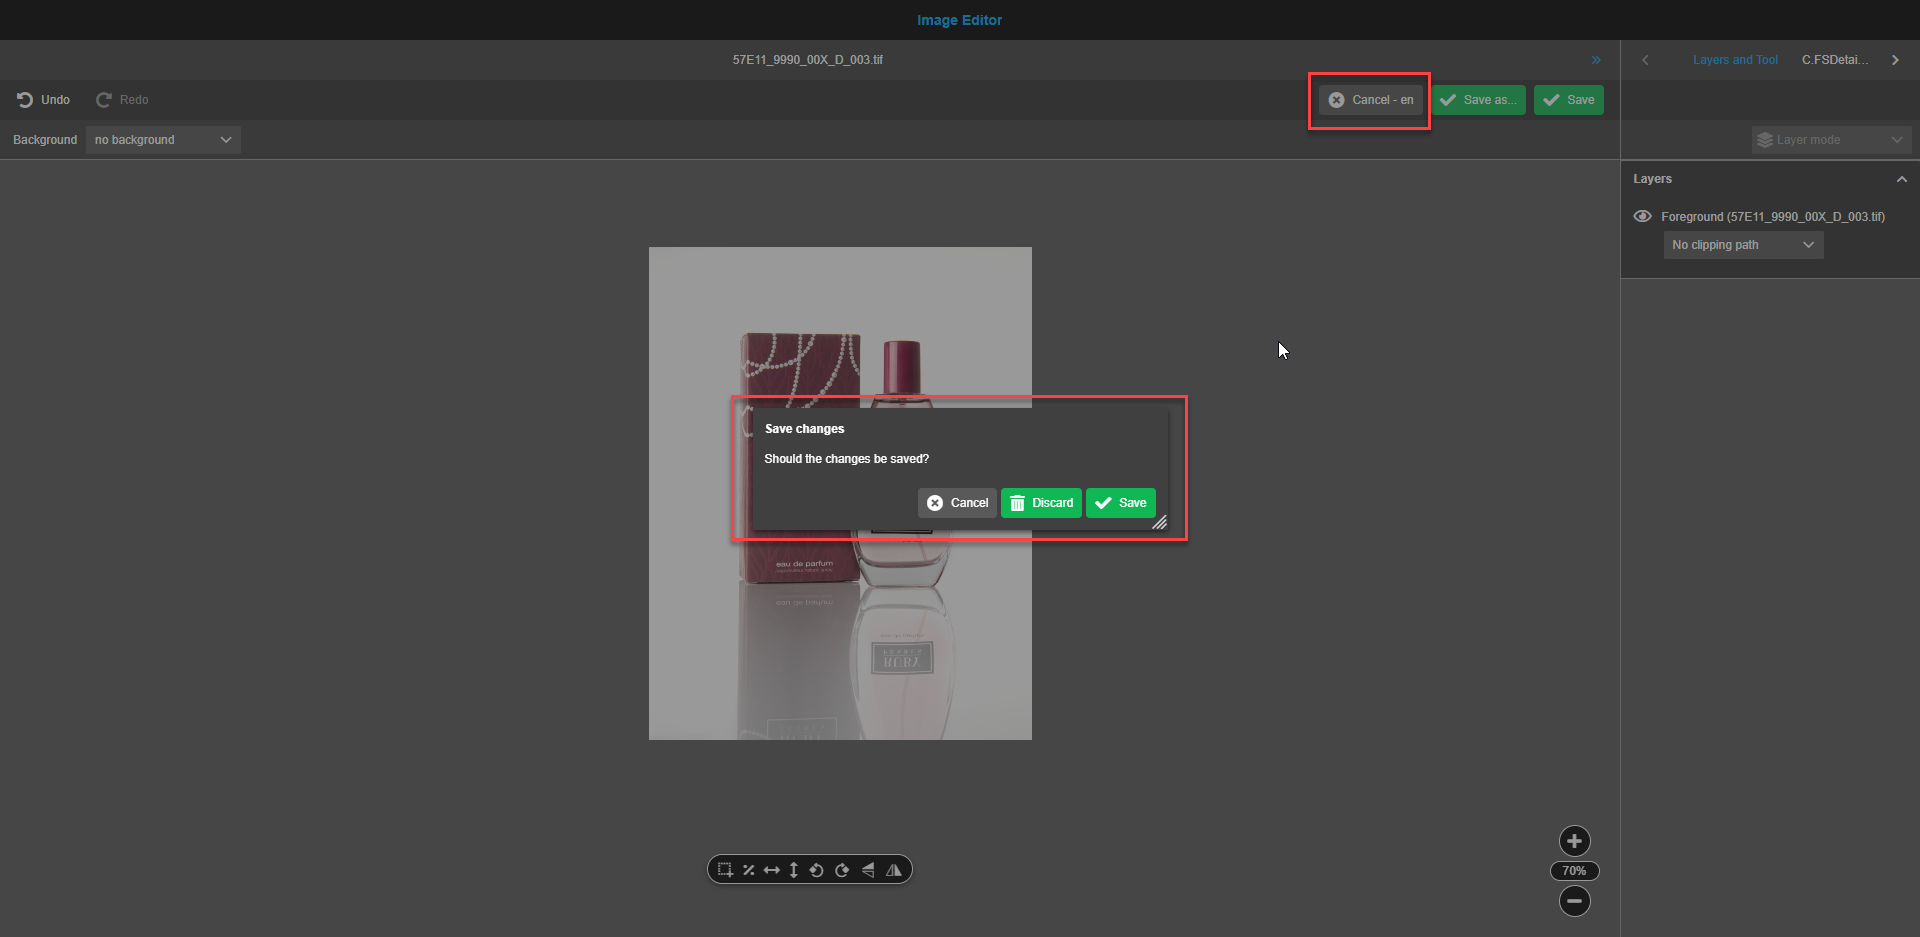The width and height of the screenshot is (1920, 937).
Task: Rotate the image counterclockwise
Action: tap(817, 870)
